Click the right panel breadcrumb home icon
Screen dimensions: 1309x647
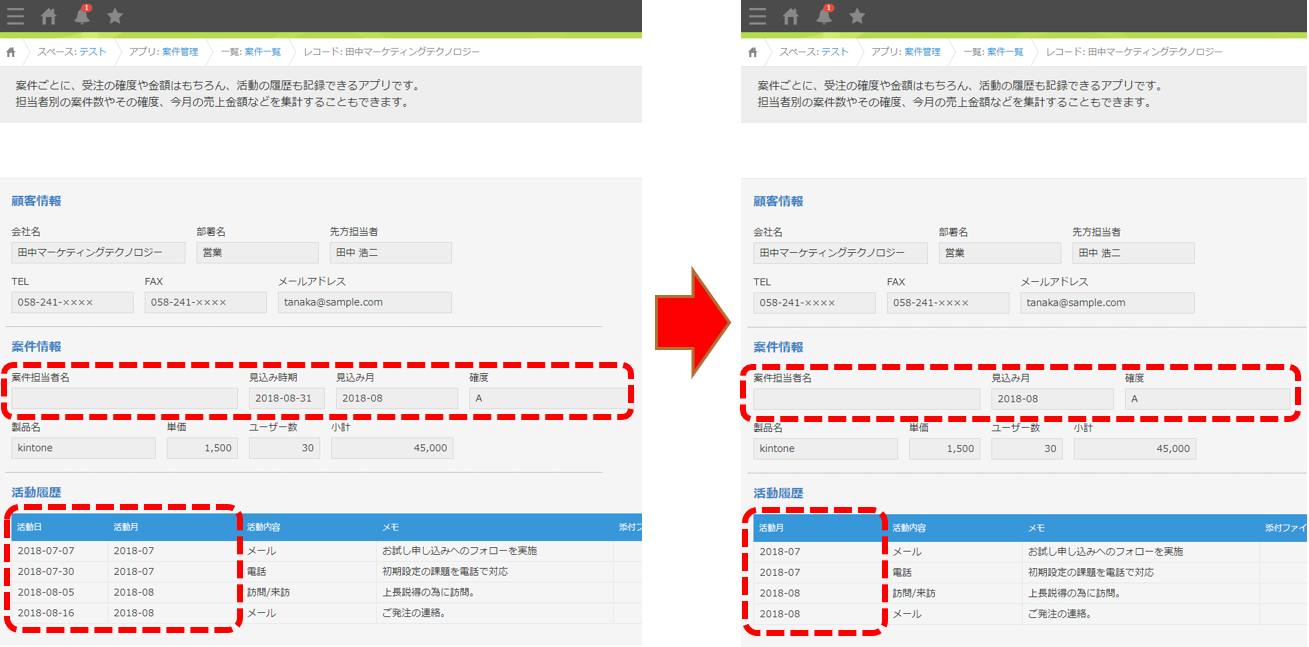pos(753,52)
